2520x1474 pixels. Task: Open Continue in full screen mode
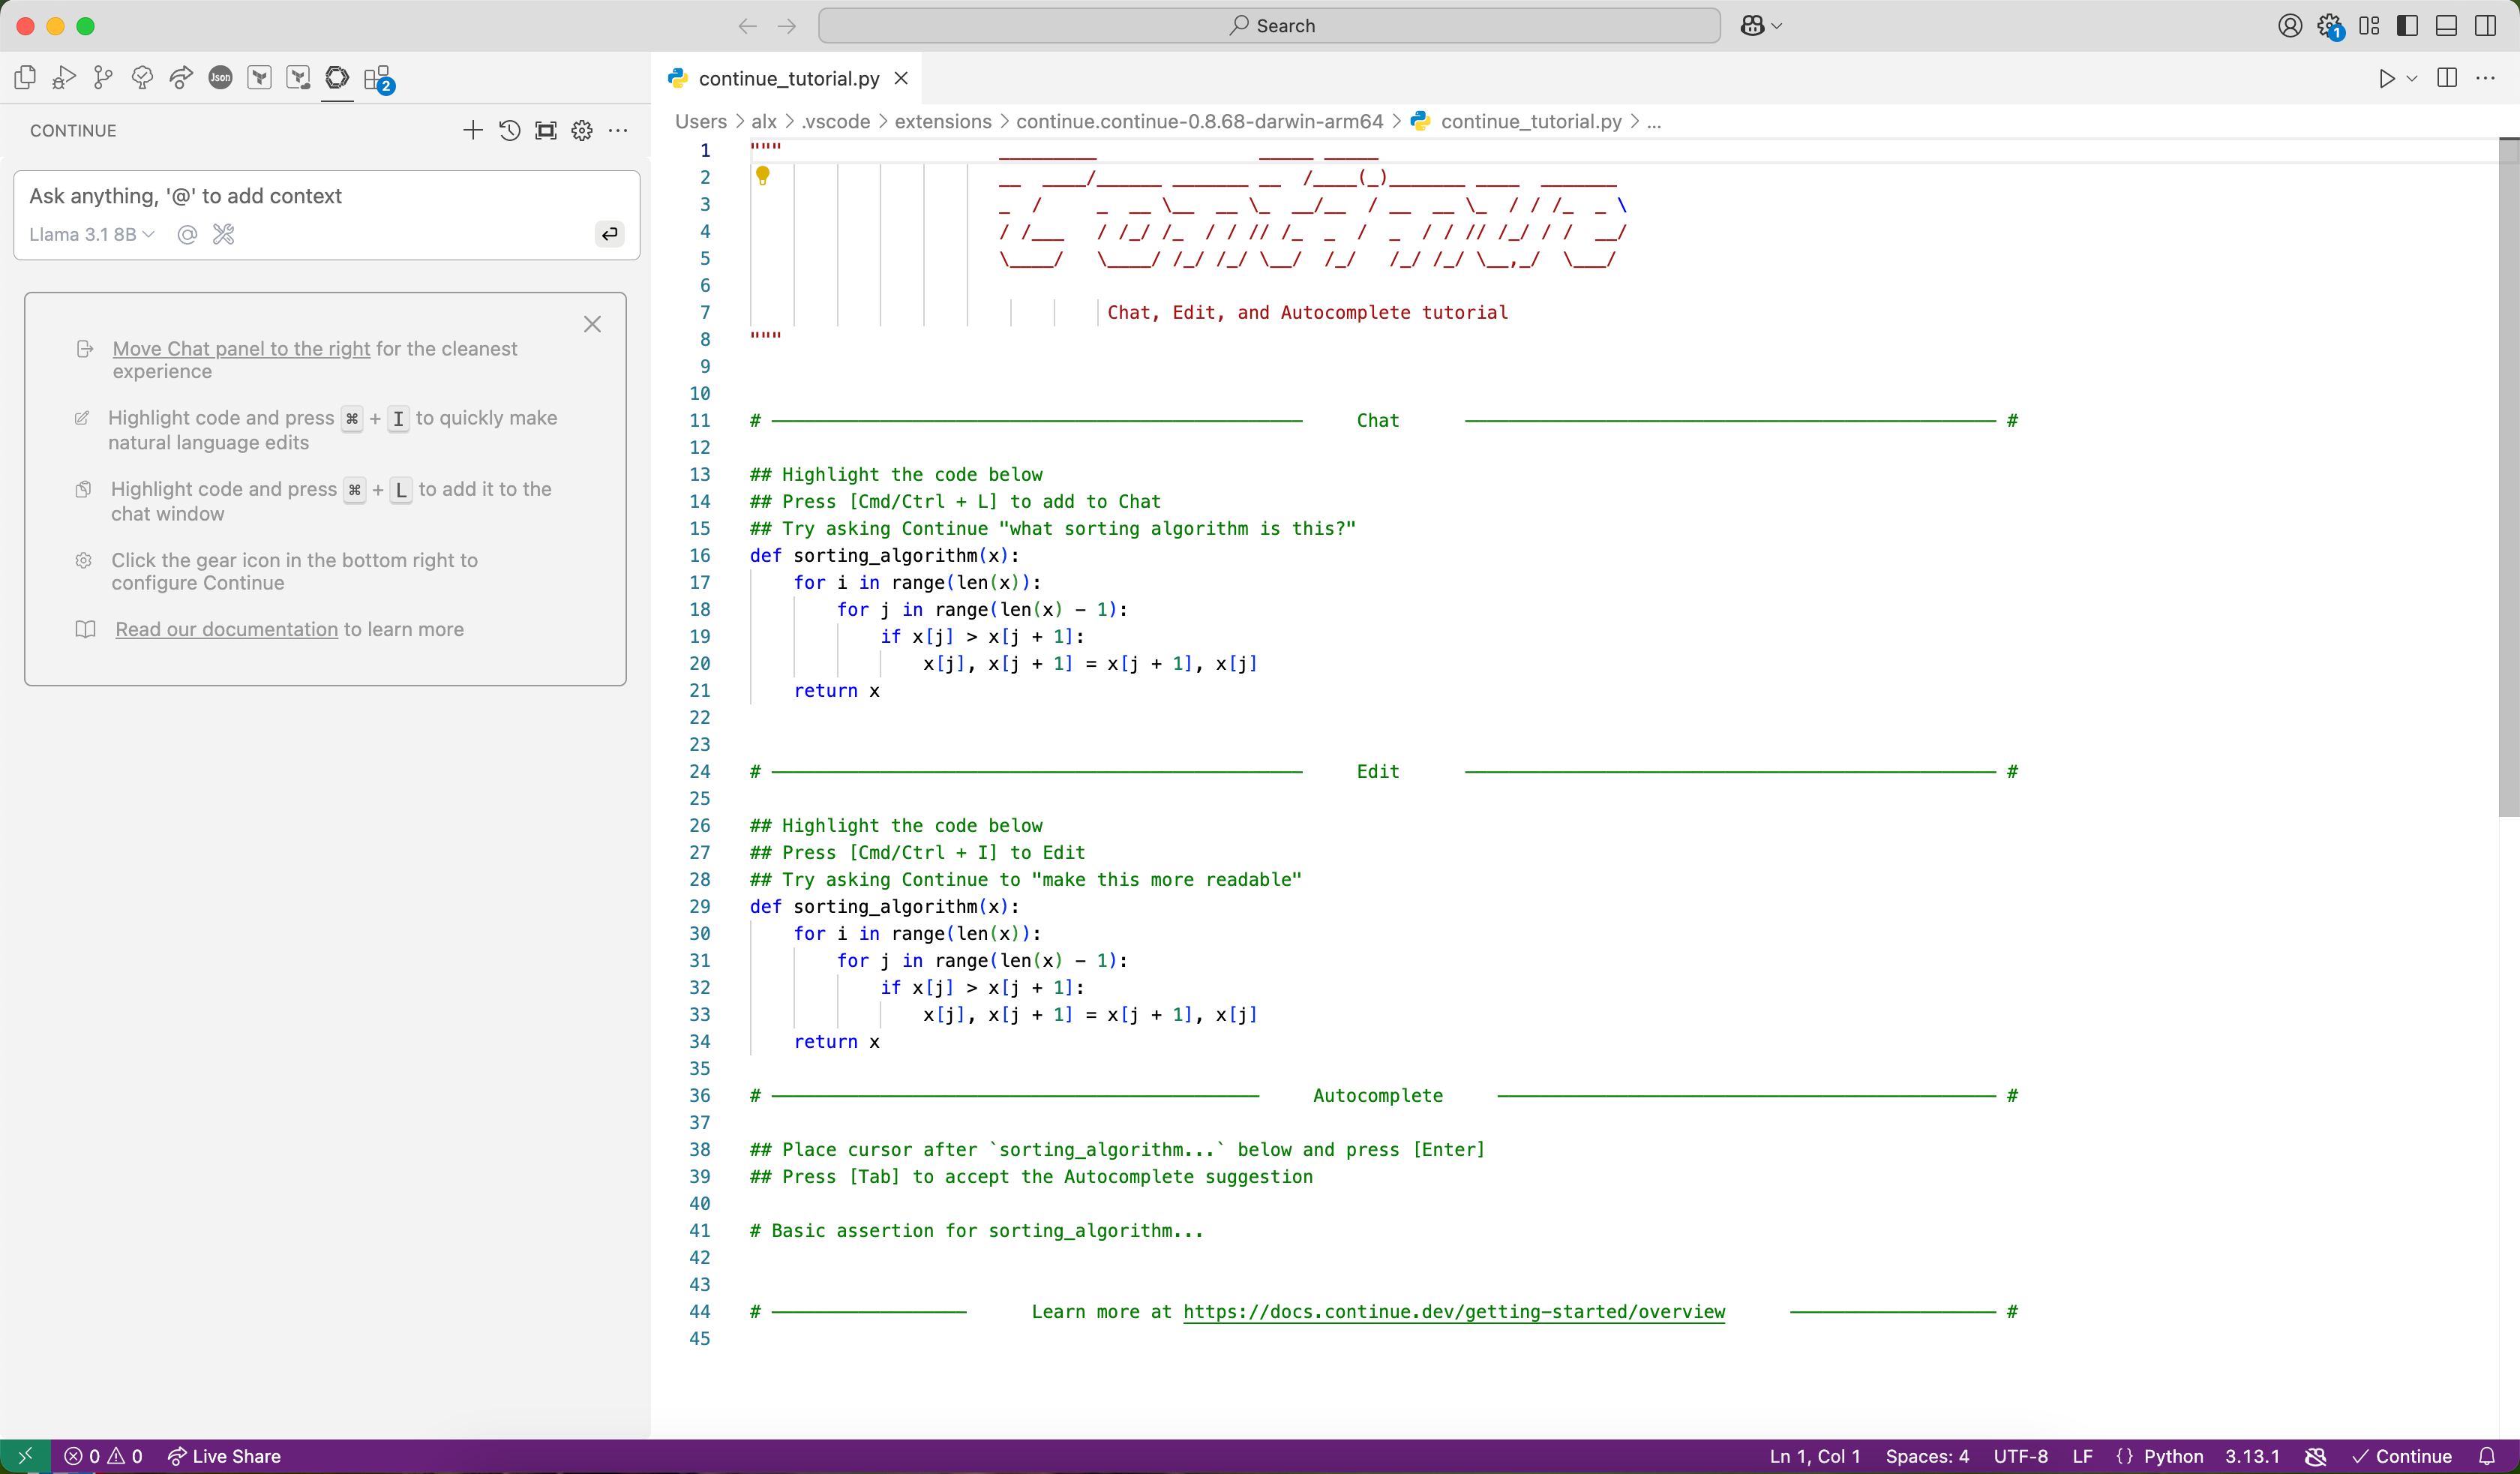click(x=545, y=130)
